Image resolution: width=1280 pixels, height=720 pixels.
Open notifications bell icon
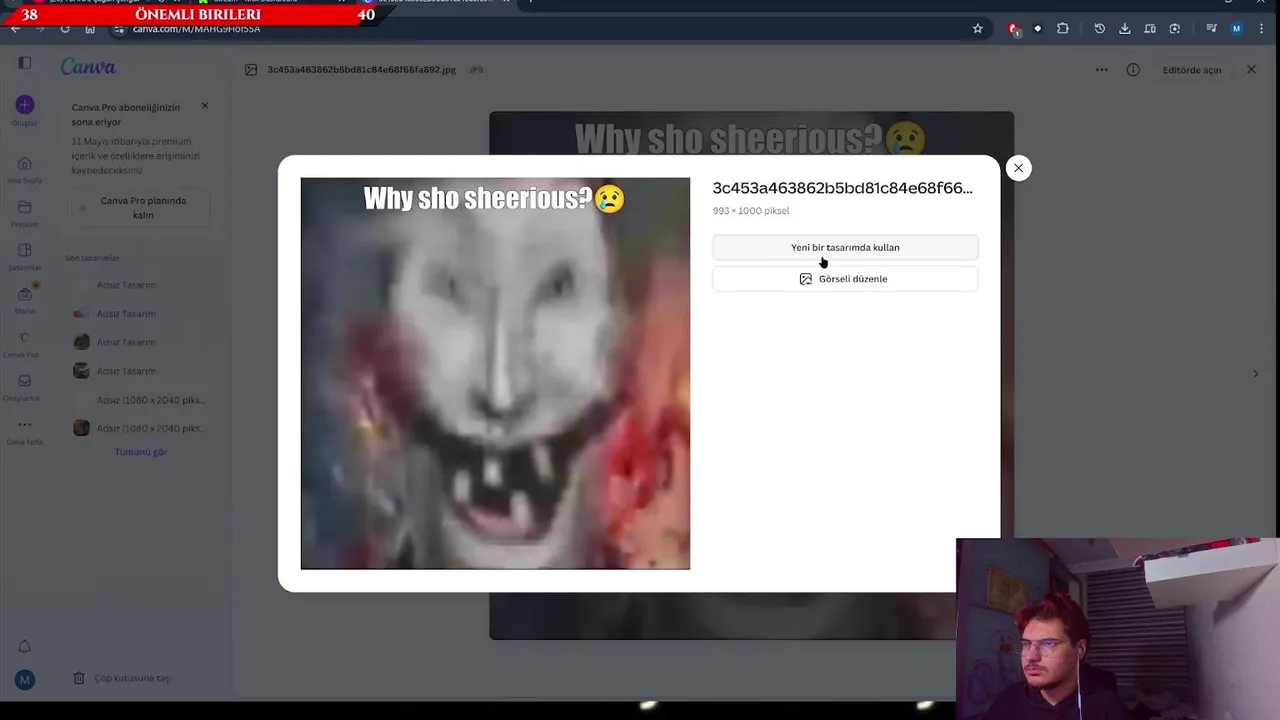click(x=25, y=647)
